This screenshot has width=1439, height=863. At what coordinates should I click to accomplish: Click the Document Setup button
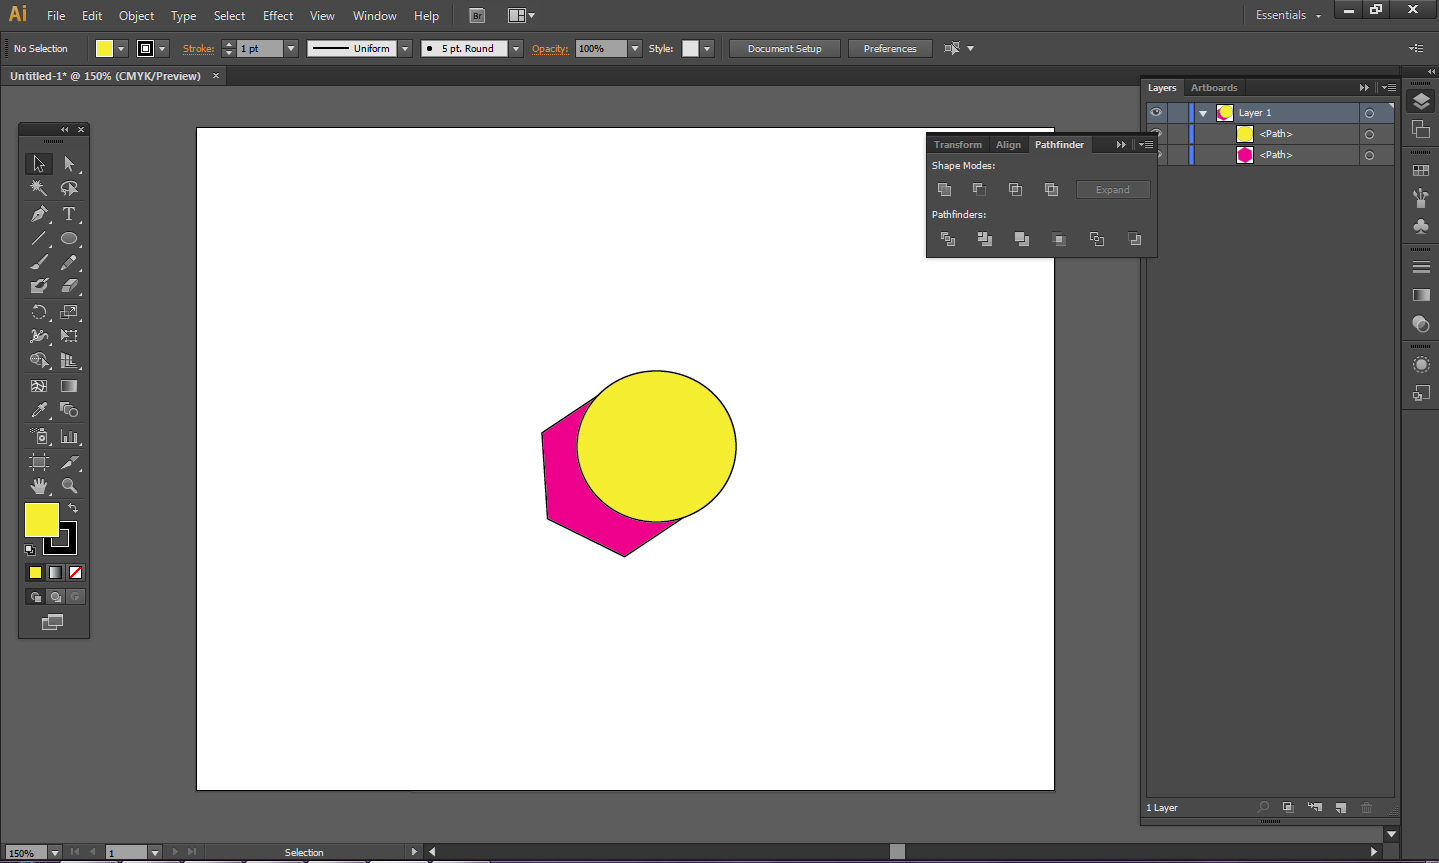[x=784, y=49]
